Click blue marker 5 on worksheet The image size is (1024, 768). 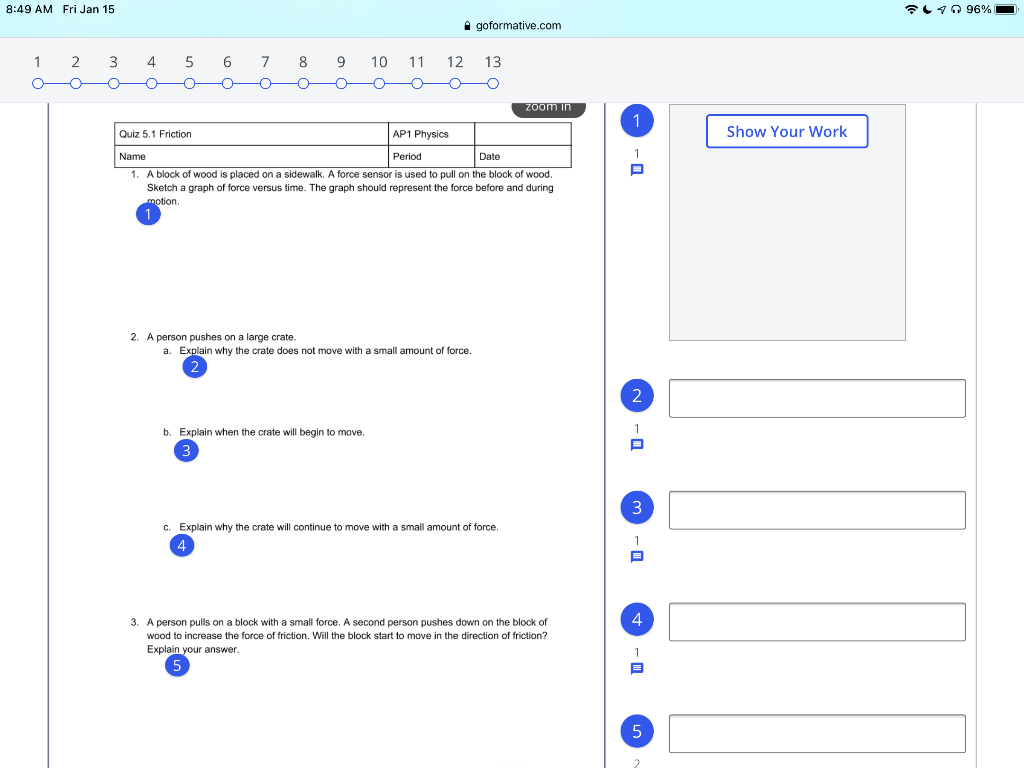tap(177, 665)
